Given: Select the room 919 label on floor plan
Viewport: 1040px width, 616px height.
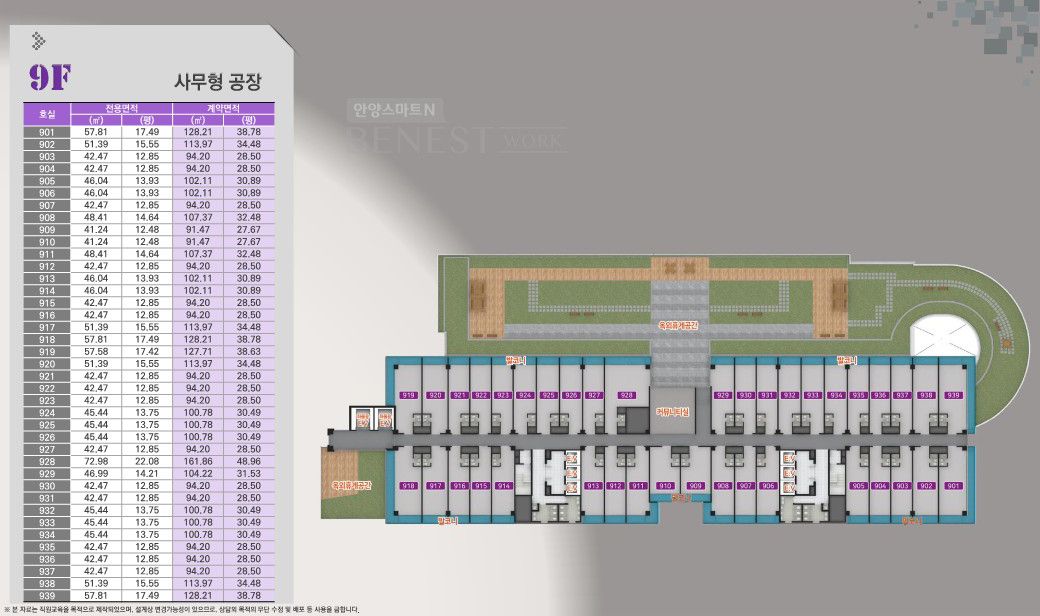Looking at the screenshot, I should (408, 395).
